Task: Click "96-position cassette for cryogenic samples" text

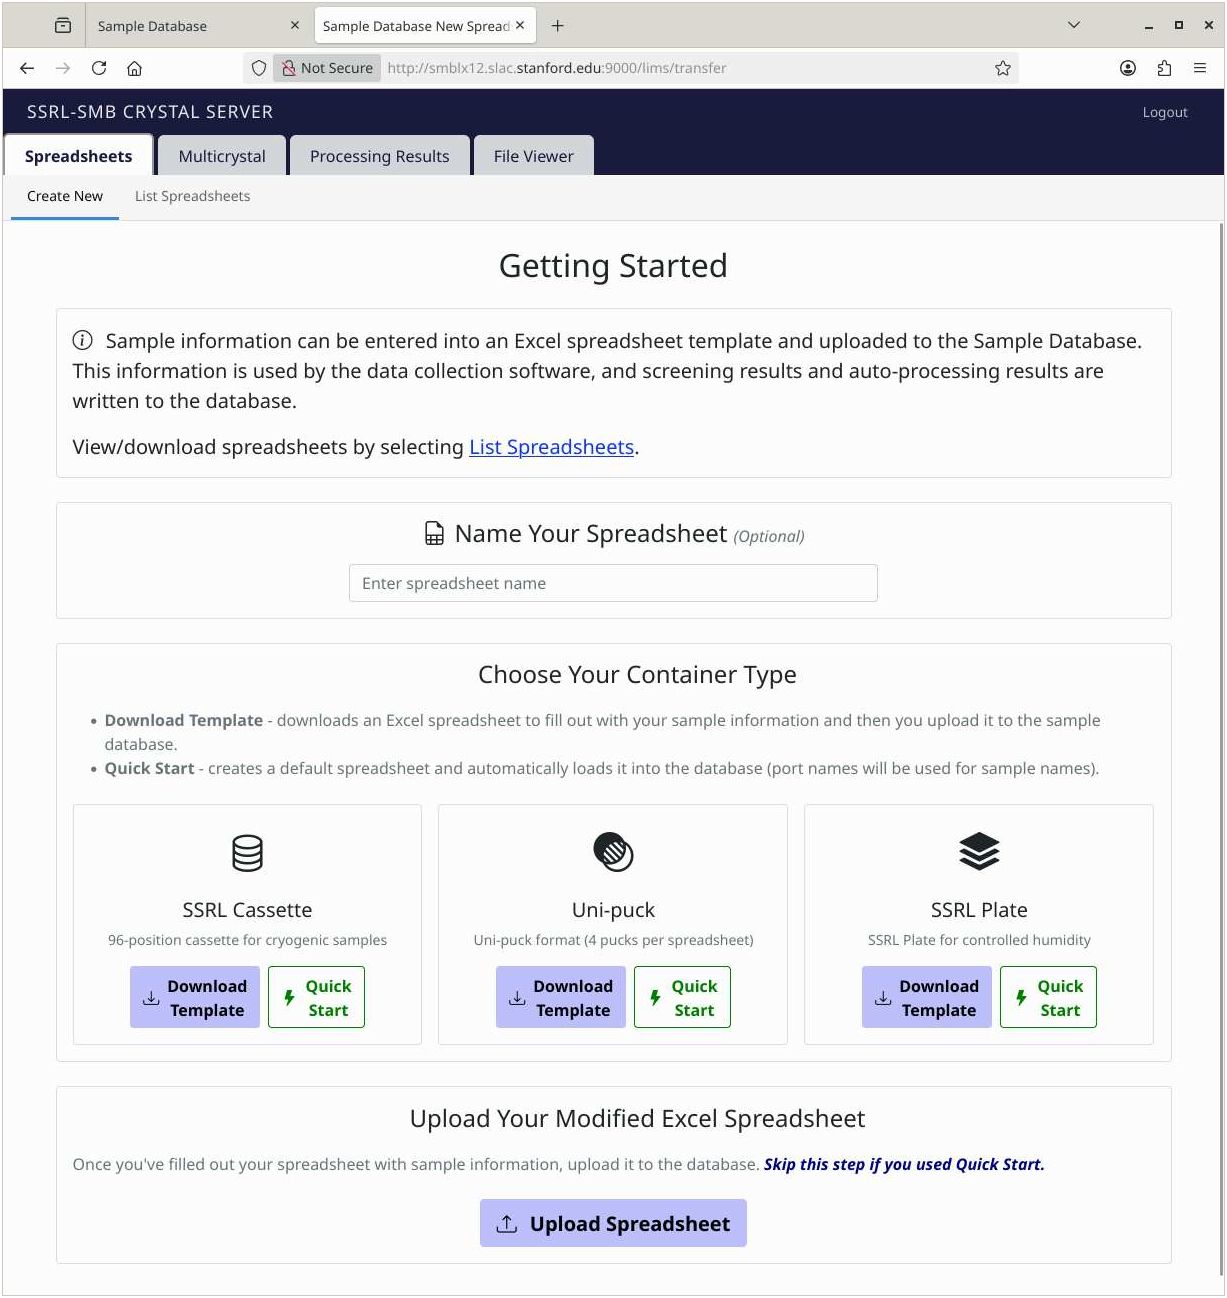Action: point(247,940)
